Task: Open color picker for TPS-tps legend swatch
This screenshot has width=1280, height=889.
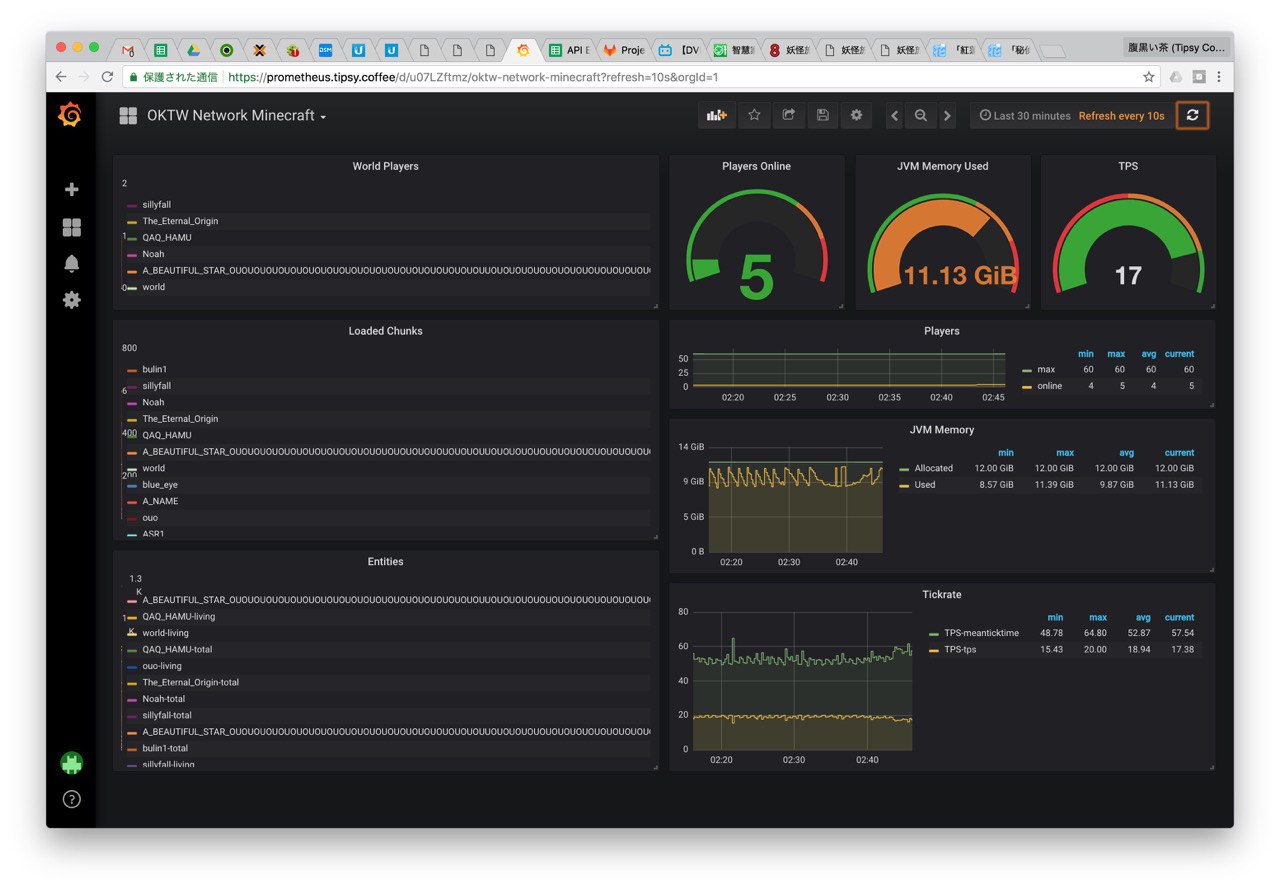Action: [x=934, y=650]
